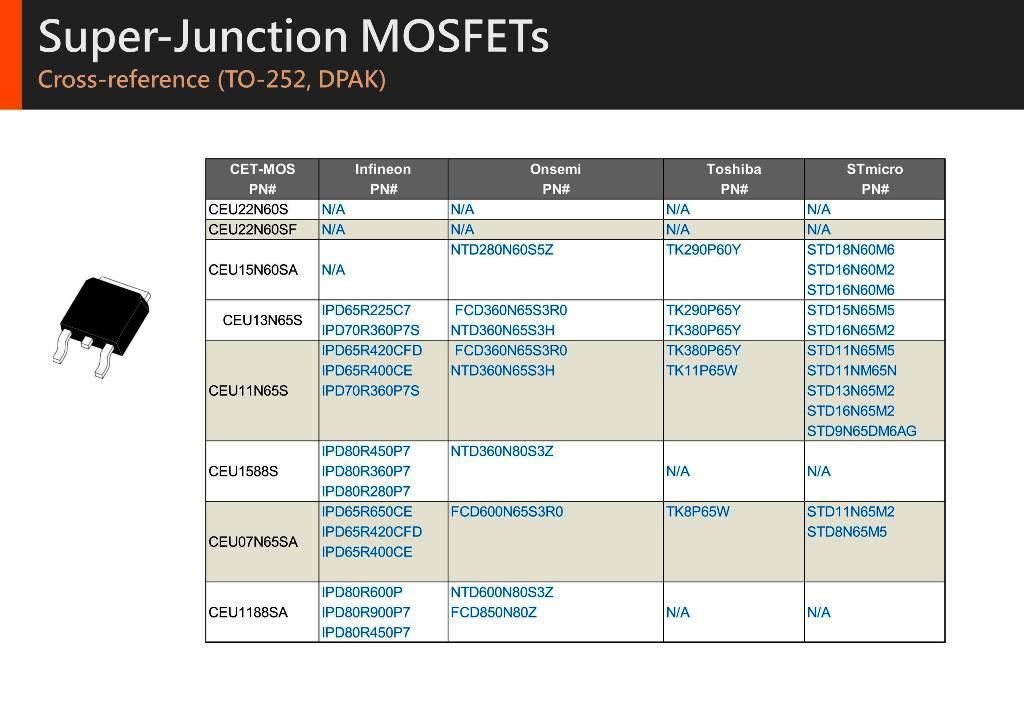Click the IPD80R280P7 Infineon part number
The height and width of the screenshot is (721, 1024).
366,492
